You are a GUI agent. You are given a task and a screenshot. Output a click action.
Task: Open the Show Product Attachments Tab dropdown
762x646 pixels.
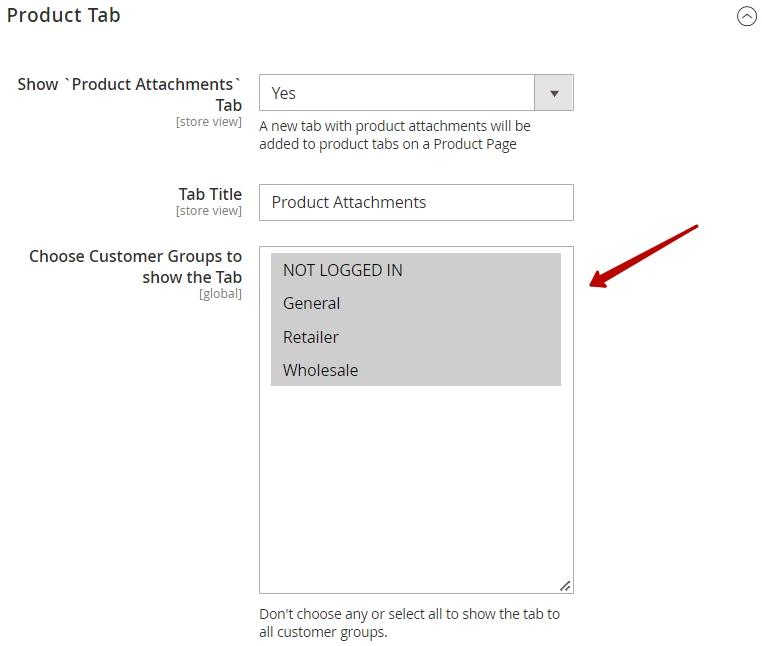point(416,92)
